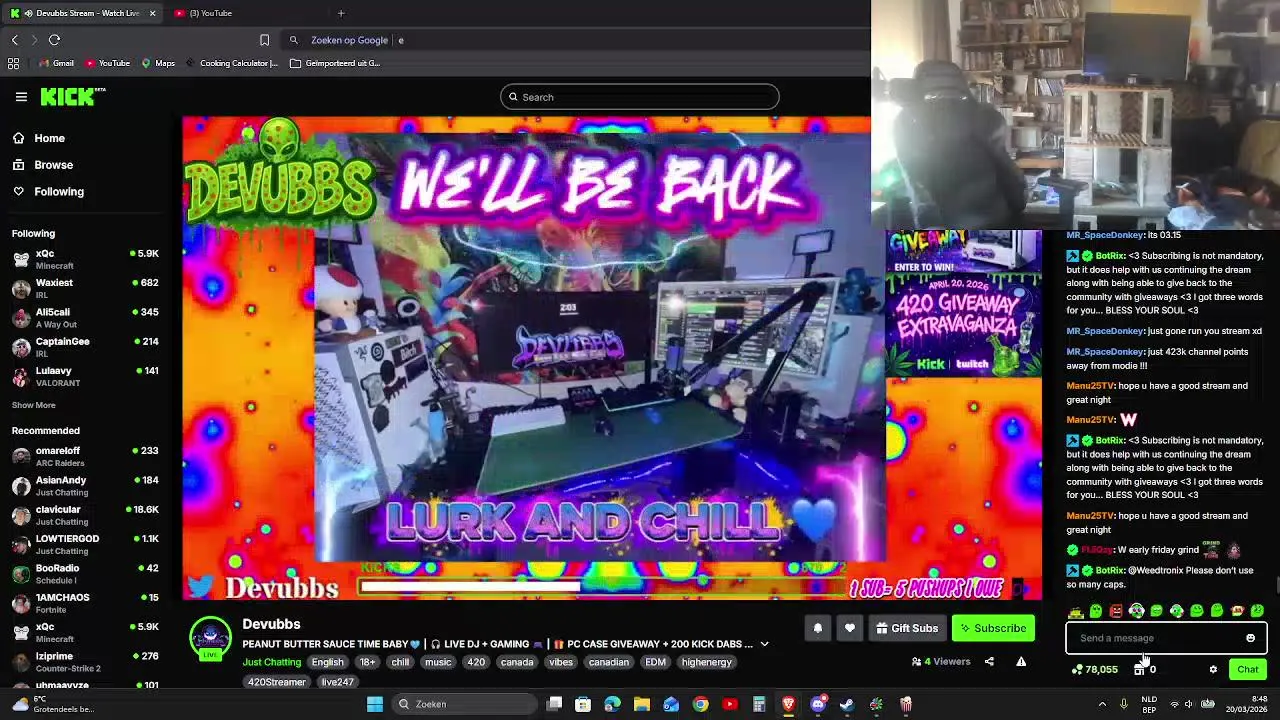Open Brave browser taskbar icon
This screenshot has height=720, width=1280.
click(788, 704)
